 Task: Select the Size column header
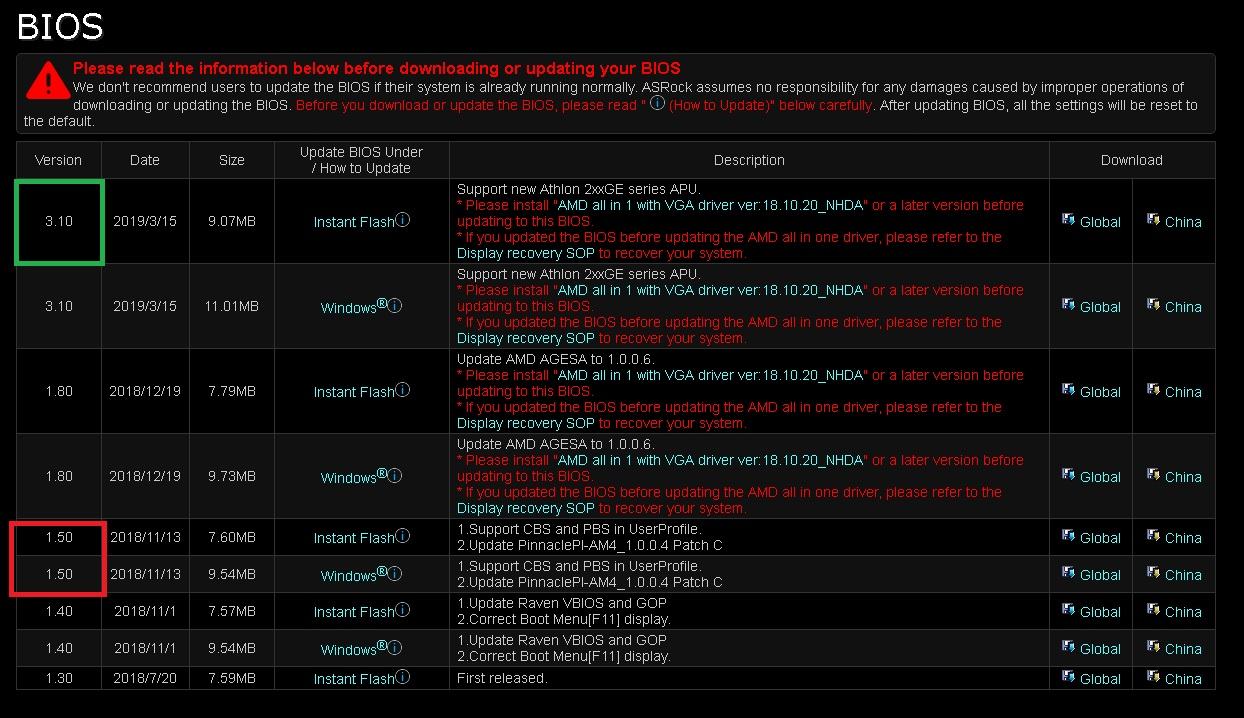231,160
